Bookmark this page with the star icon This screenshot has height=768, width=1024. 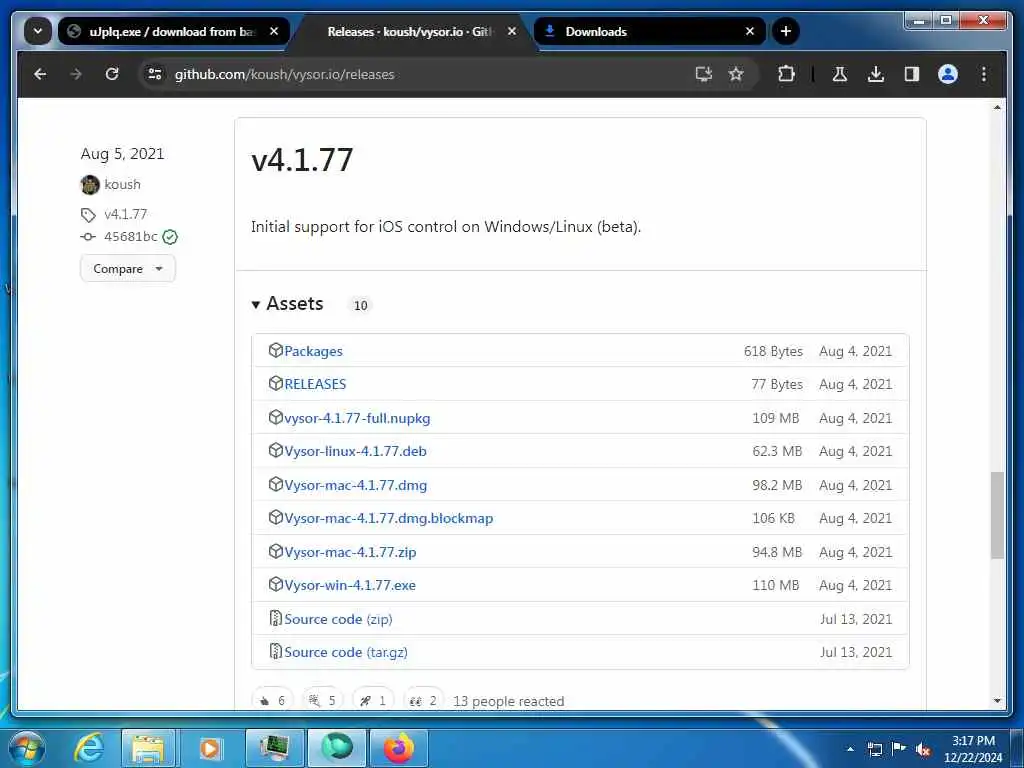click(736, 74)
